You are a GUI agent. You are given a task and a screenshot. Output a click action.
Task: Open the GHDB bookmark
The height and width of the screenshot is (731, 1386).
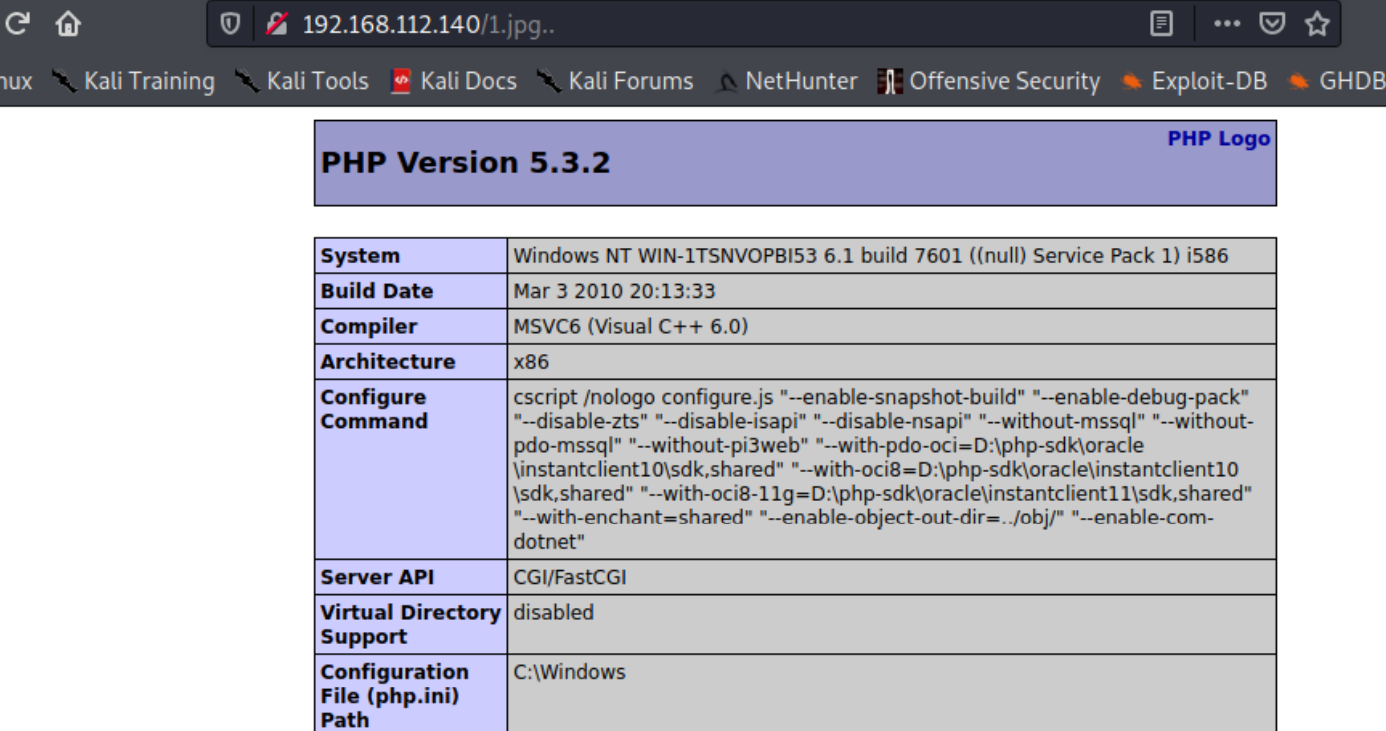click(x=1337, y=81)
